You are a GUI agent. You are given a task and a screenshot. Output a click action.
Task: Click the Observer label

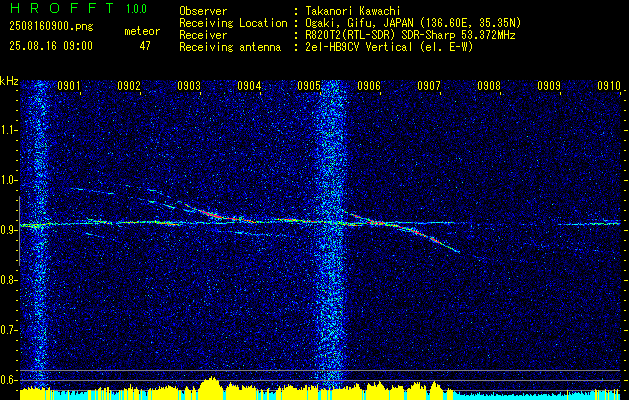pyautogui.click(x=203, y=11)
